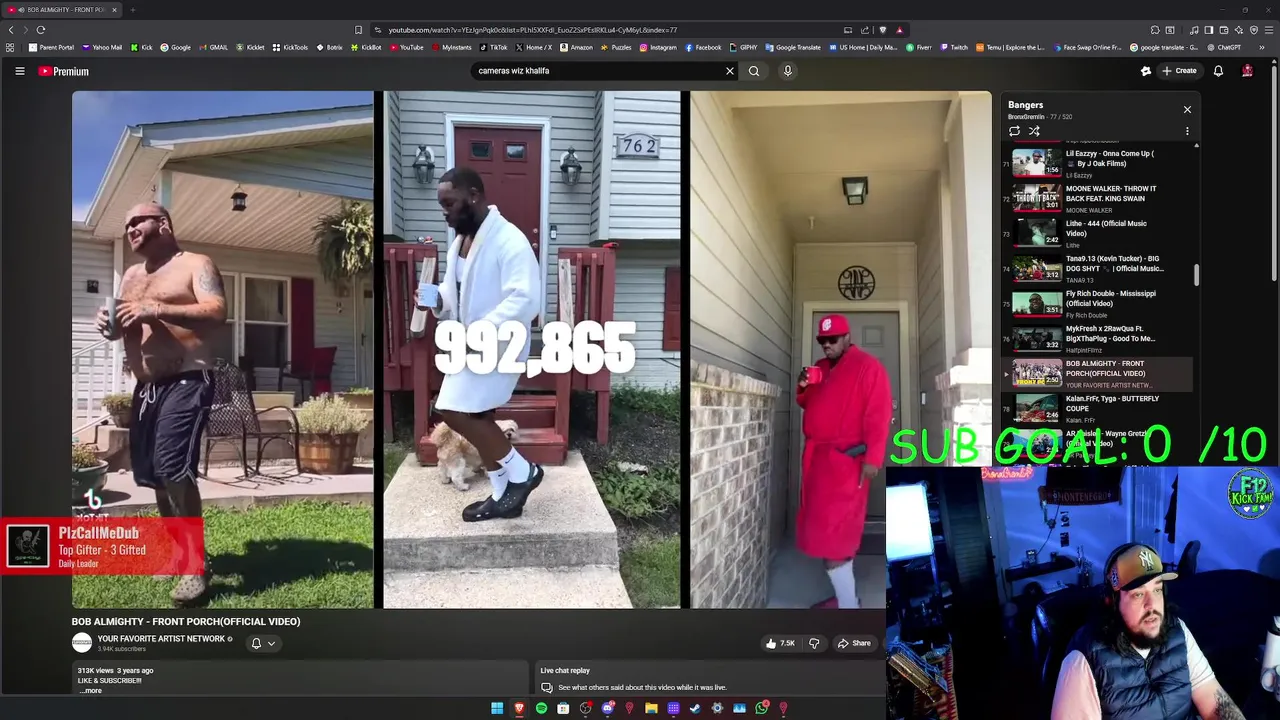Reload the page
The height and width of the screenshot is (720, 1280).
click(41, 30)
